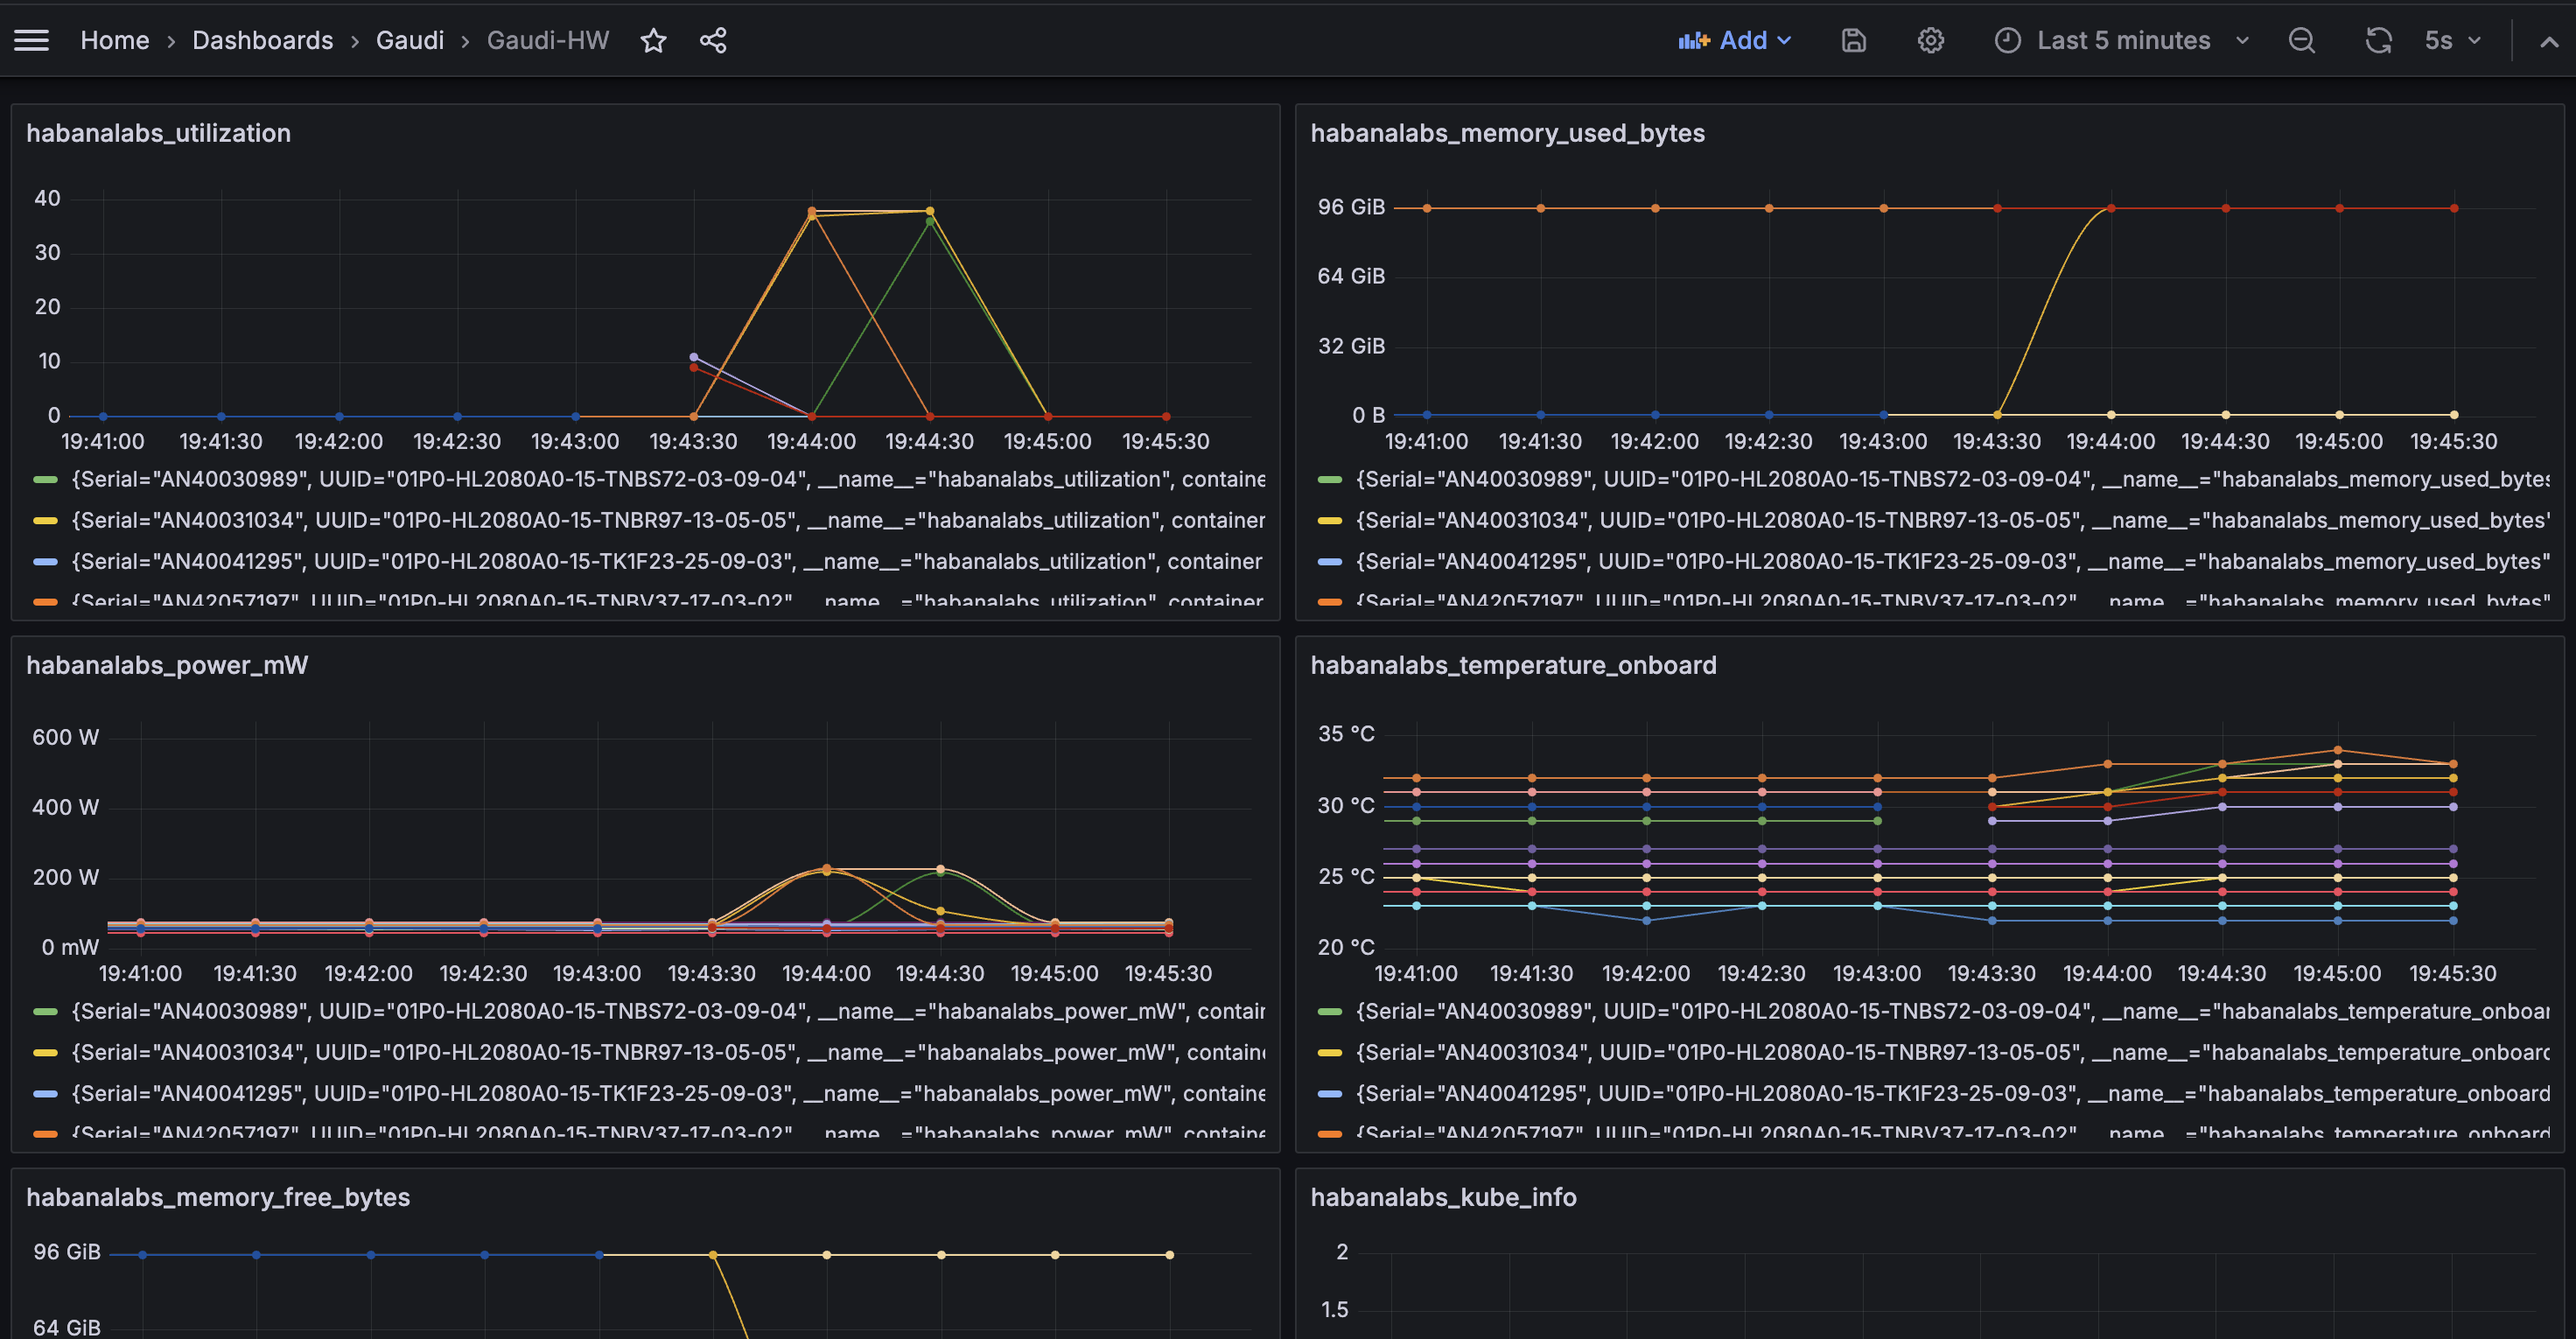Click the 35 °C y-axis label
The width and height of the screenshot is (2576, 1339).
(x=1346, y=734)
